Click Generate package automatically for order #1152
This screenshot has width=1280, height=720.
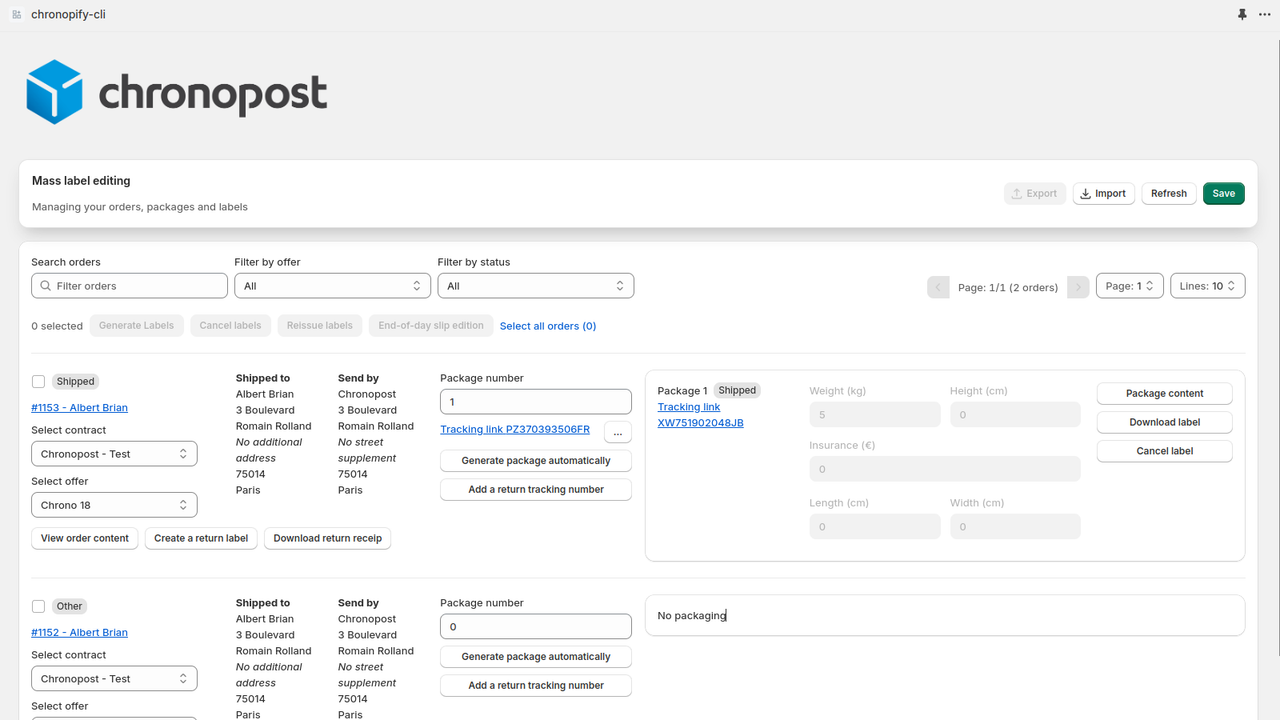(x=536, y=657)
